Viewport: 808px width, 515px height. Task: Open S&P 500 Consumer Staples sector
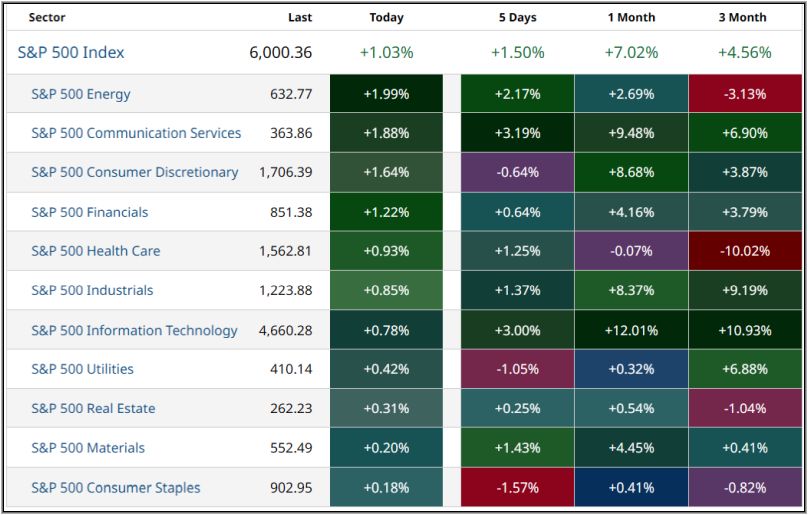116,488
